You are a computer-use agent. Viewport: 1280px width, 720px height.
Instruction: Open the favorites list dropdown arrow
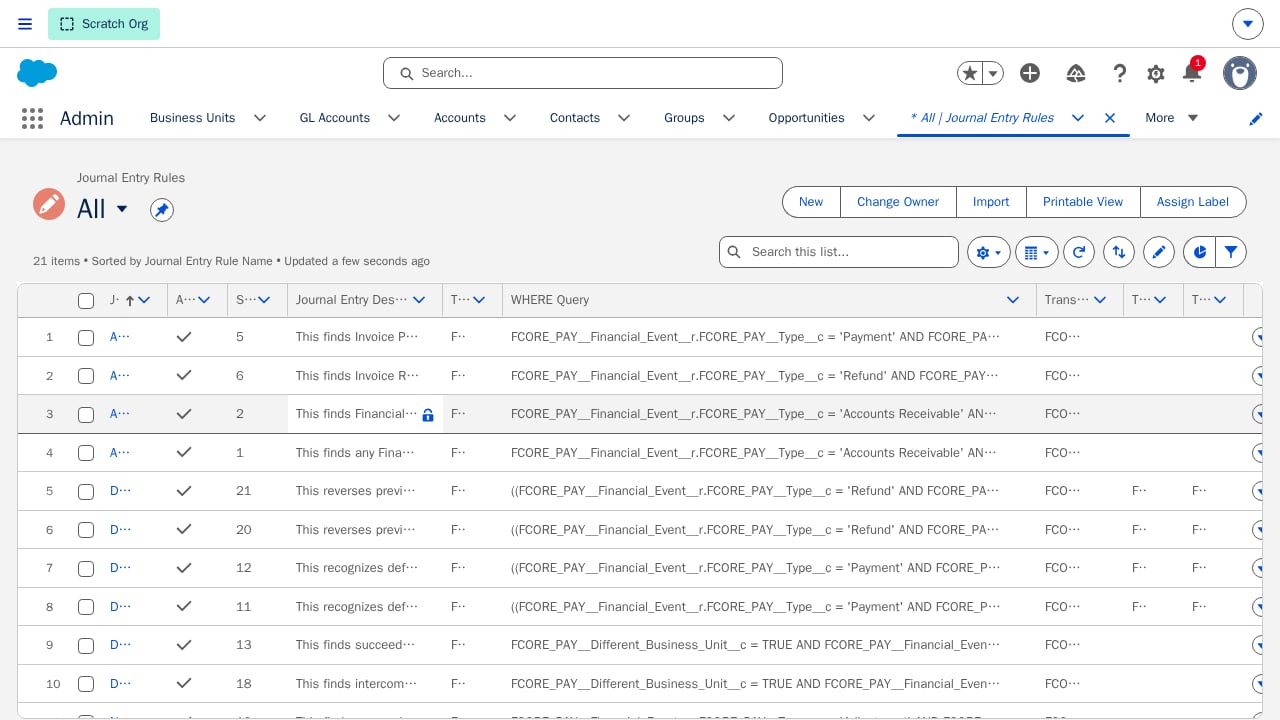993,73
